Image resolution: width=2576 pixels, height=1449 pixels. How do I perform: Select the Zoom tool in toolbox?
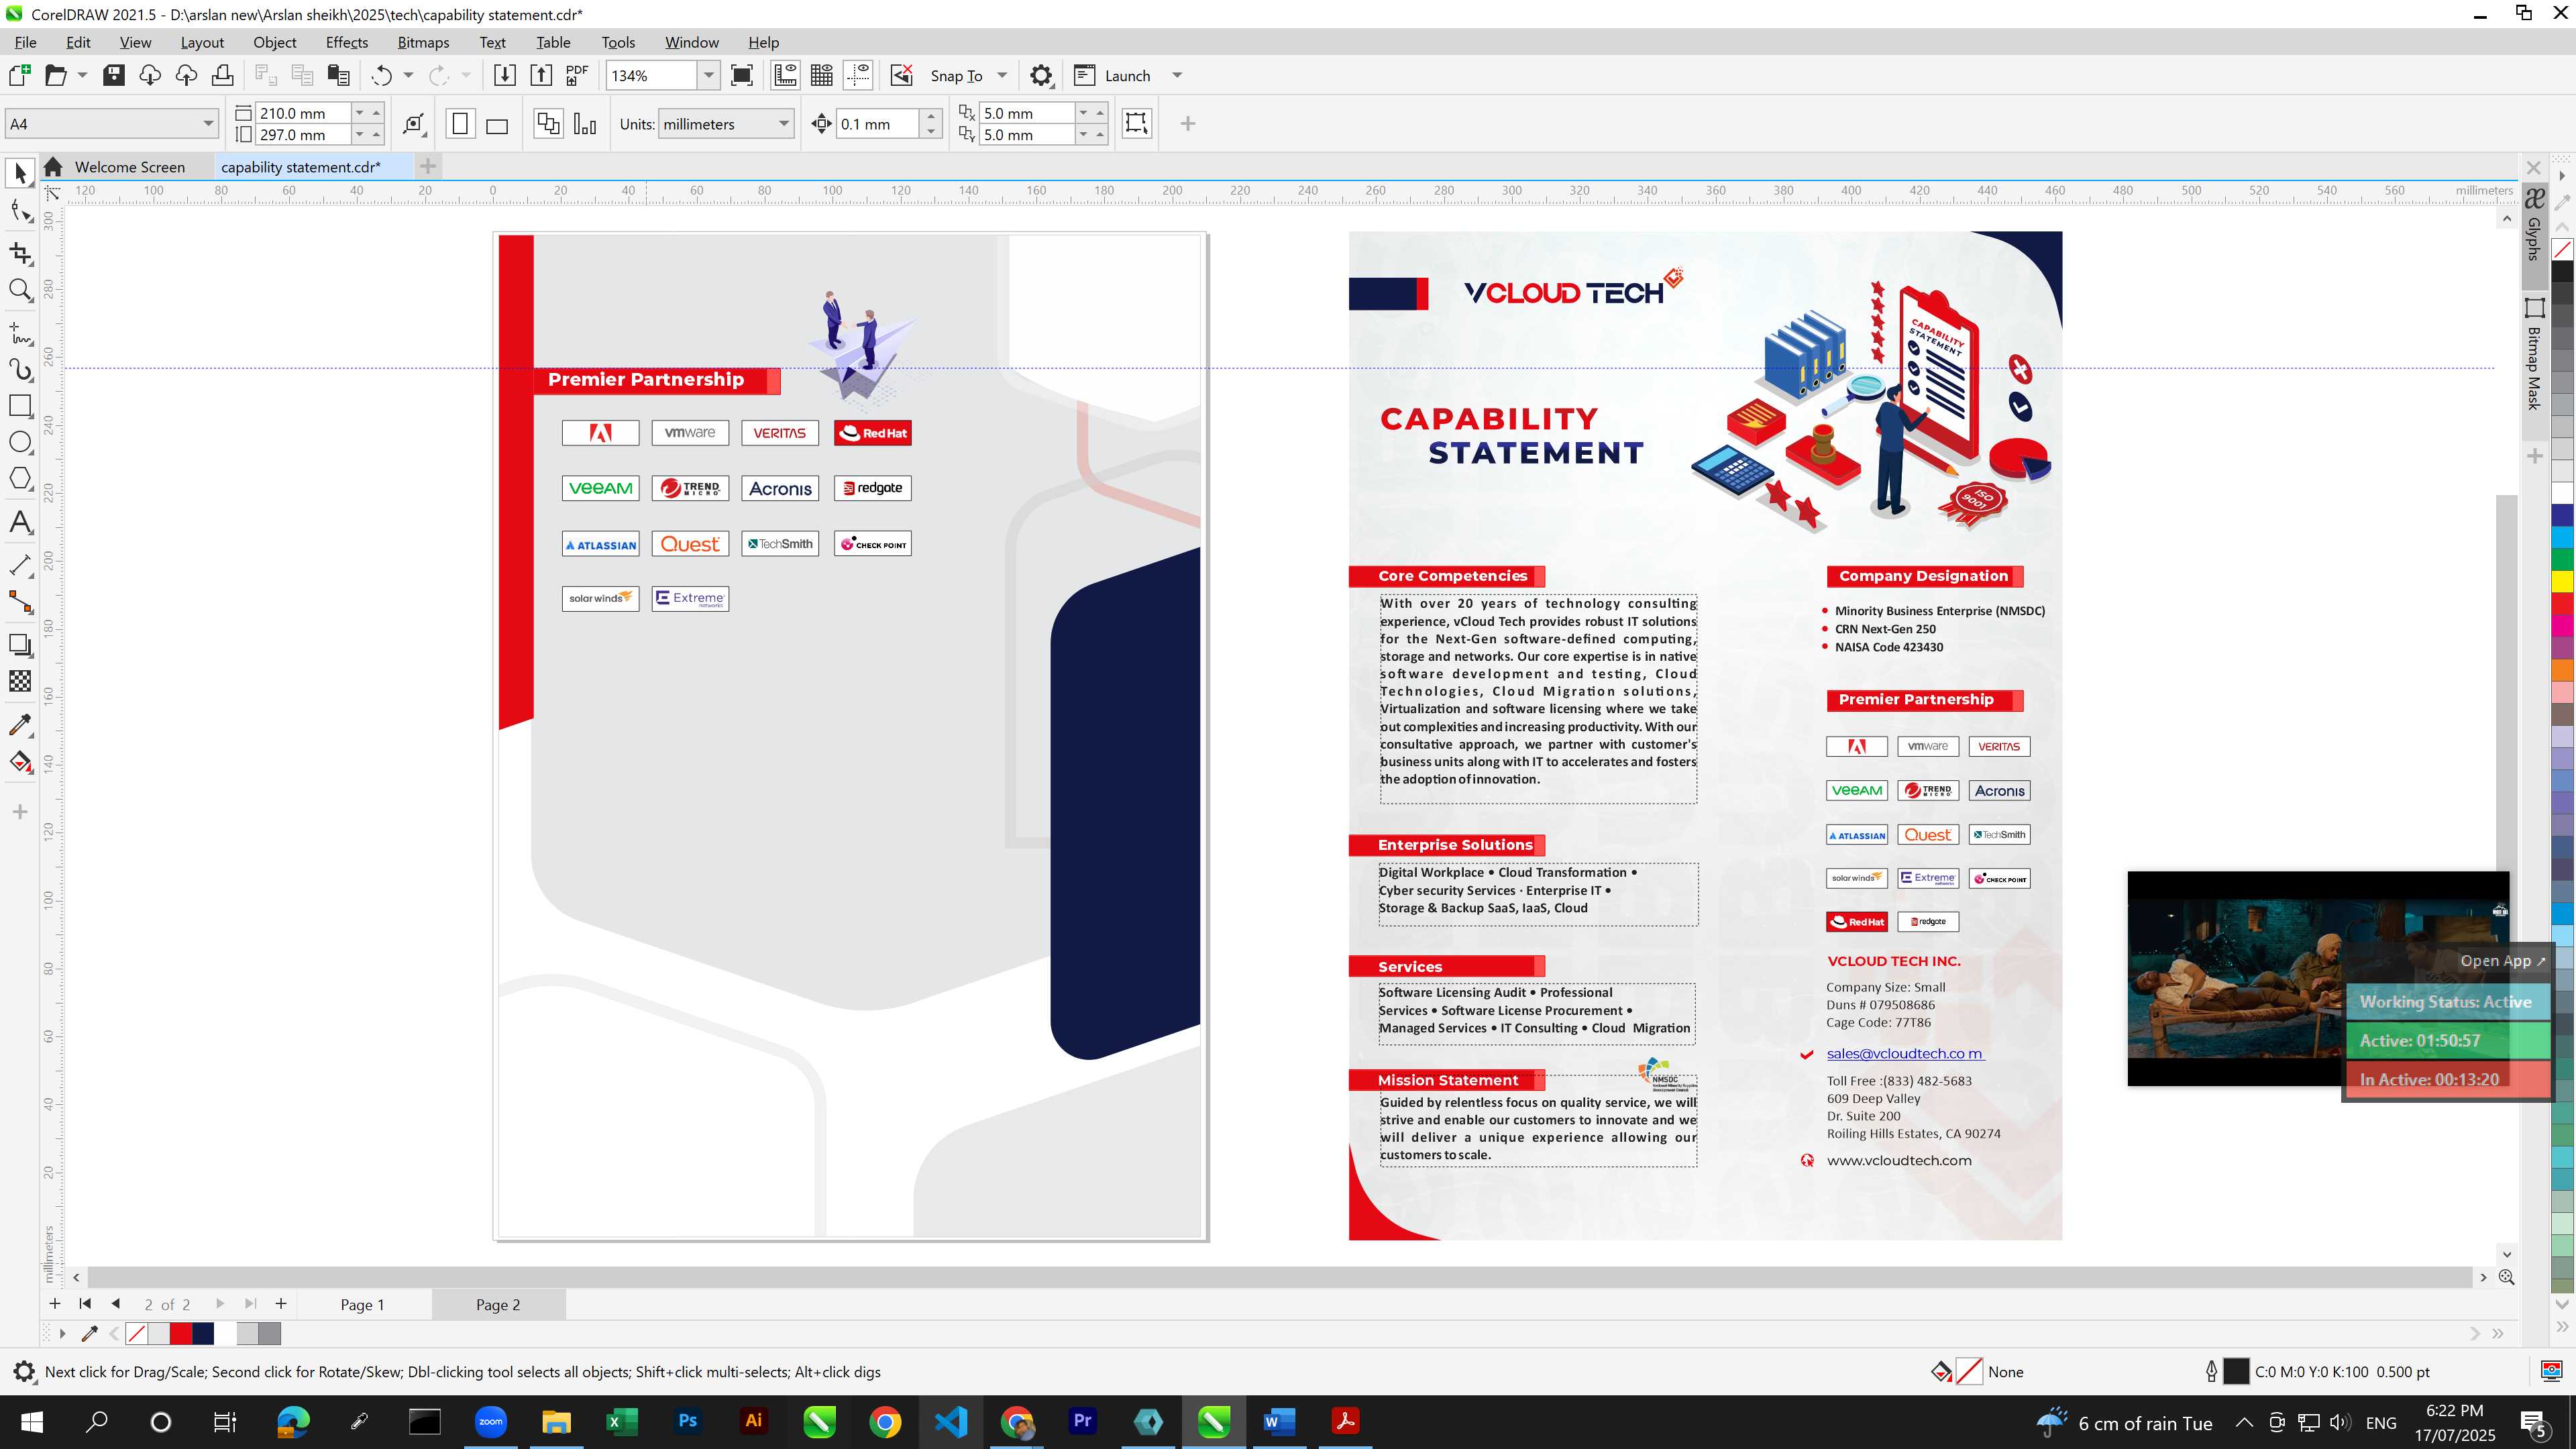(20, 290)
